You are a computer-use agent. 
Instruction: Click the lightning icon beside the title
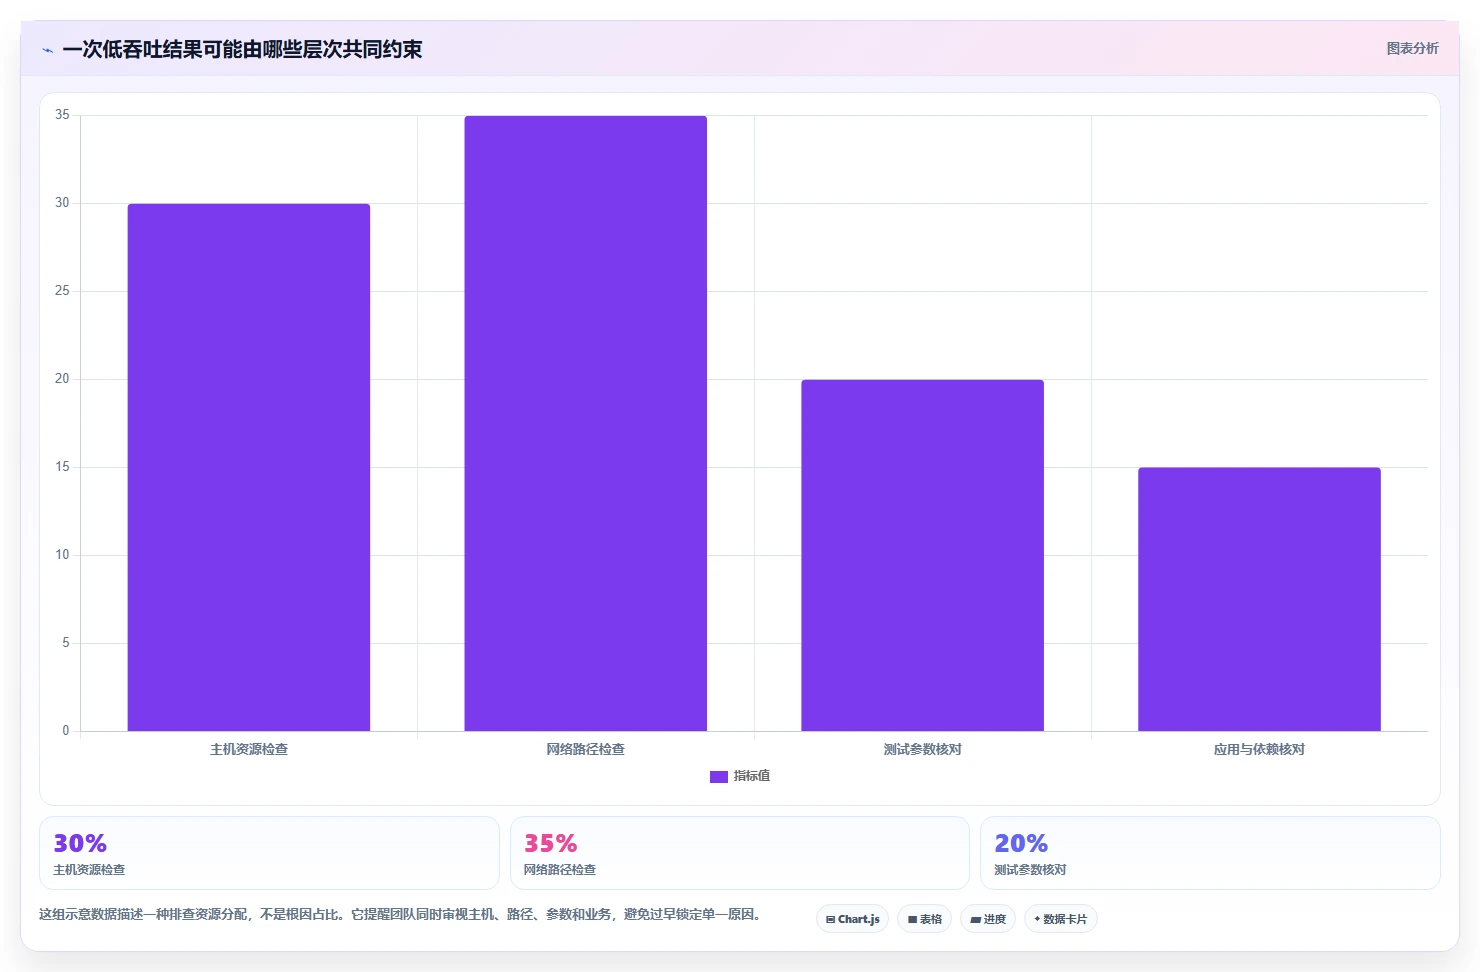pyautogui.click(x=47, y=50)
